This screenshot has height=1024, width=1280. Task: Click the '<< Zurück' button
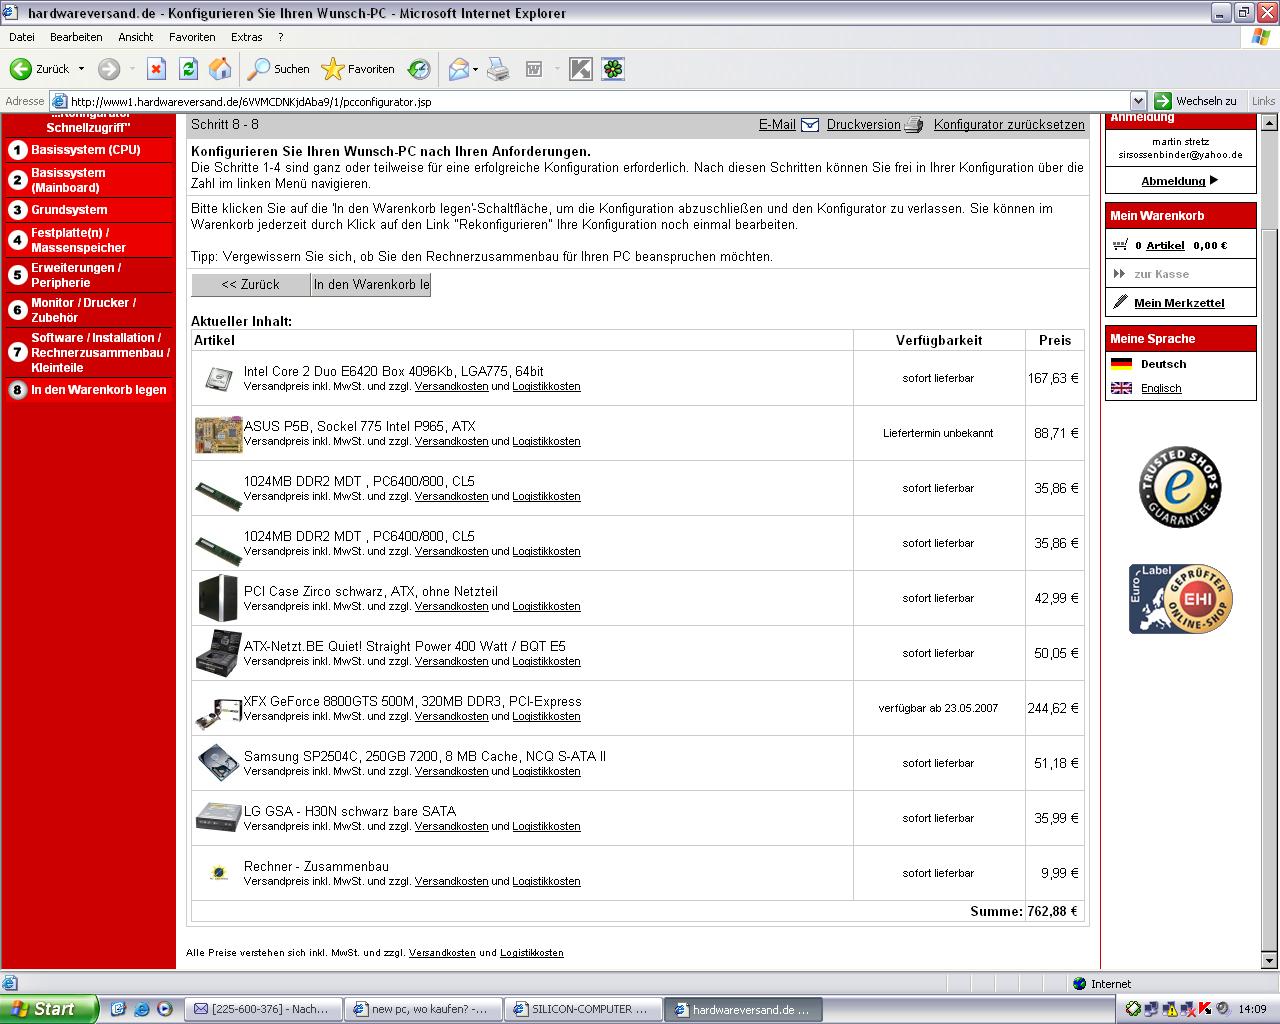251,284
